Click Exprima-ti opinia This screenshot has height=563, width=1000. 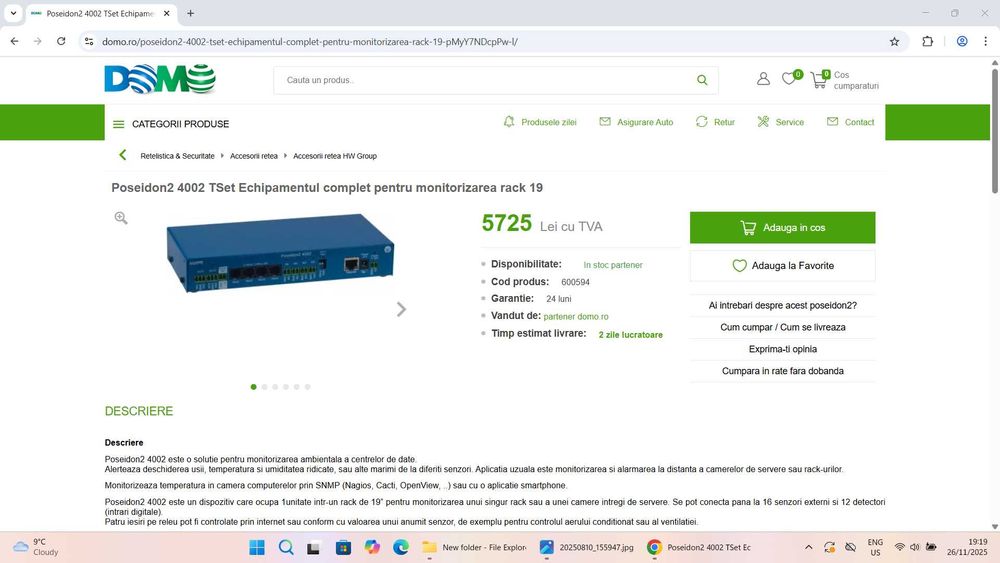tap(783, 349)
